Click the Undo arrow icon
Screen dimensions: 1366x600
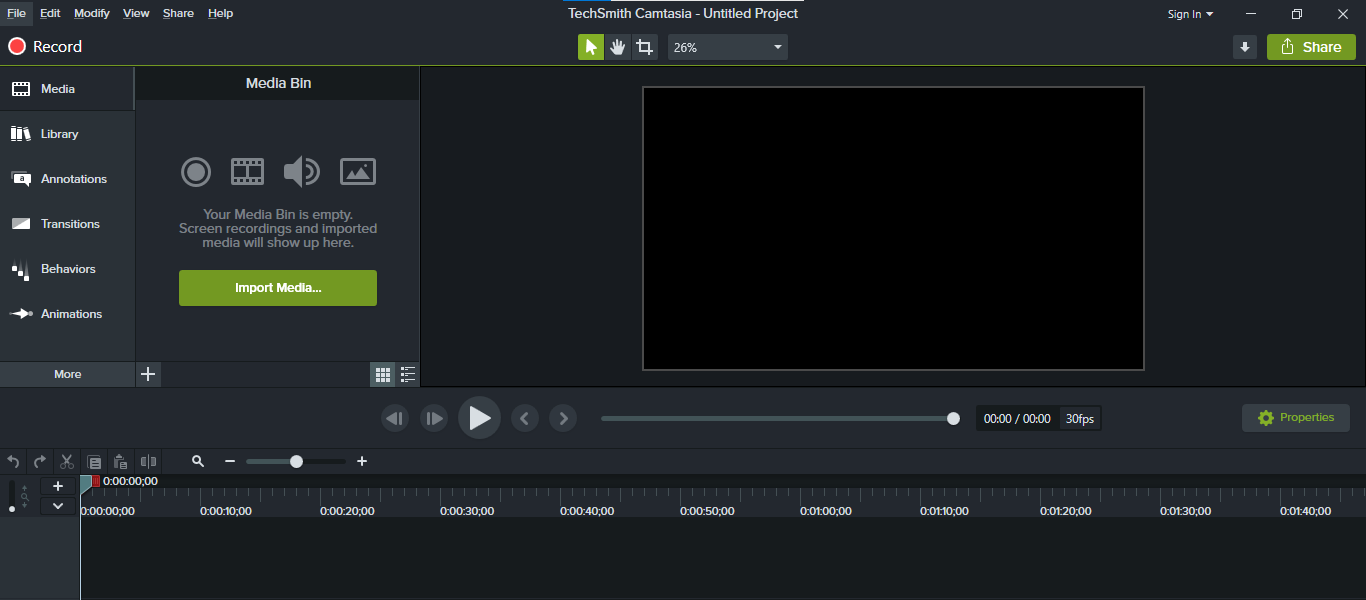pos(13,461)
